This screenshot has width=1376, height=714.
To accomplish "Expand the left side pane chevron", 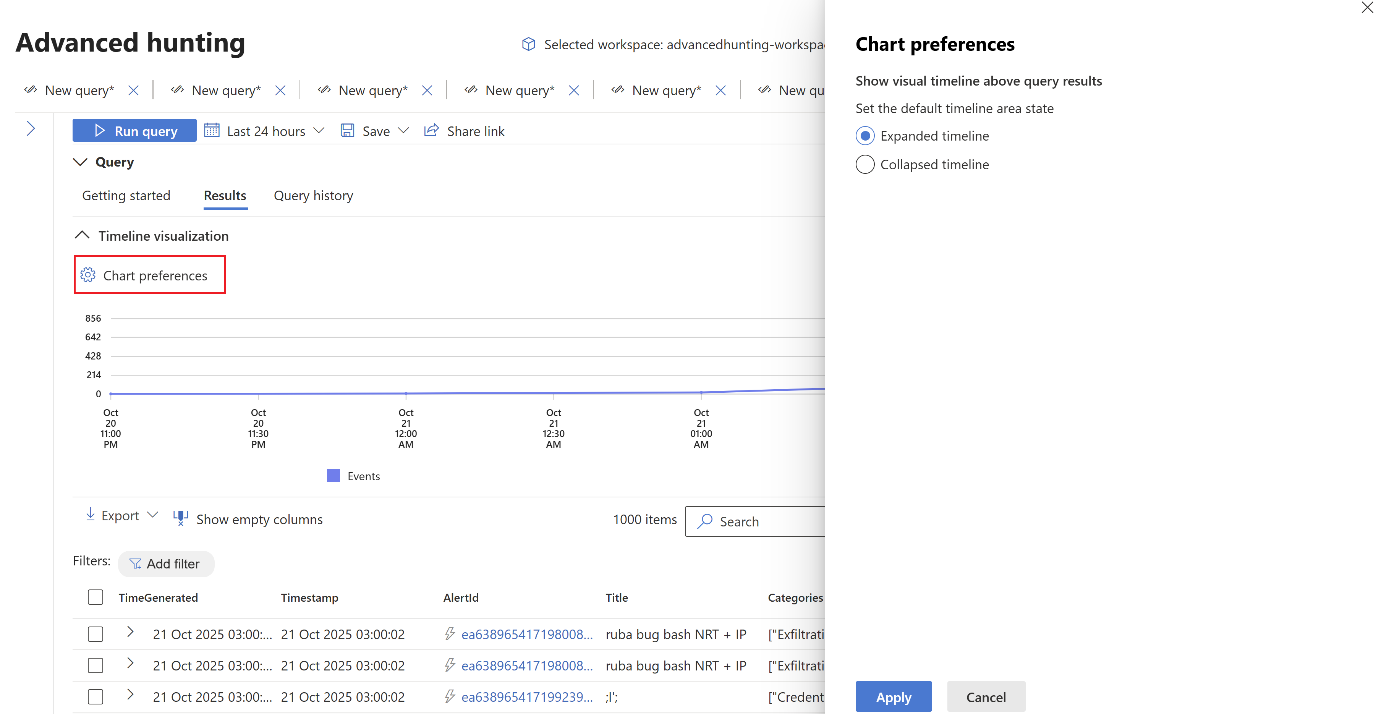I will click(x=31, y=129).
